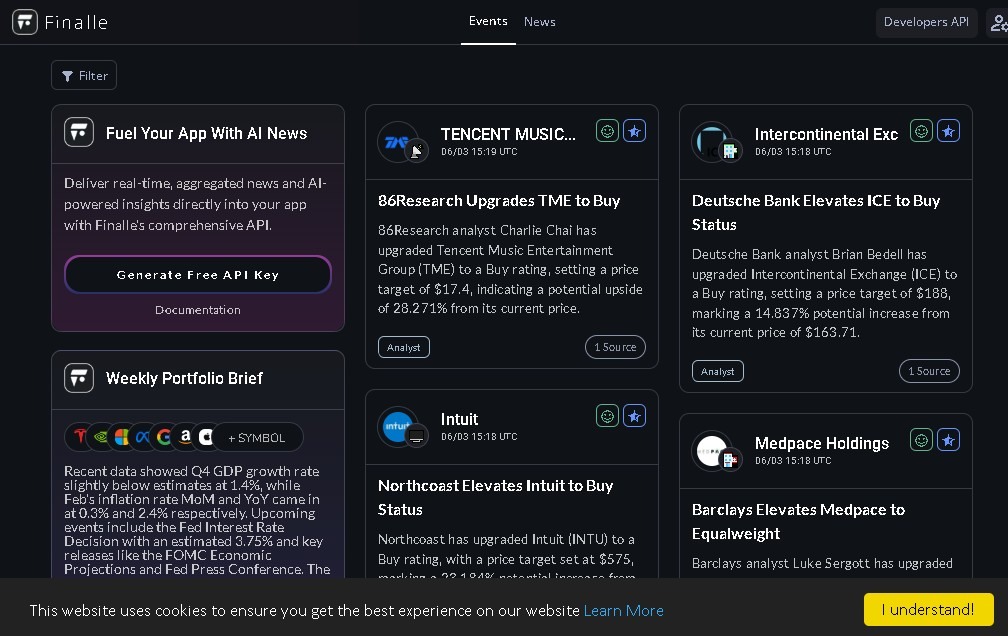Click Finalle icon beside Weekly Portfolio Brief
1008x636 pixels.
[79, 378]
